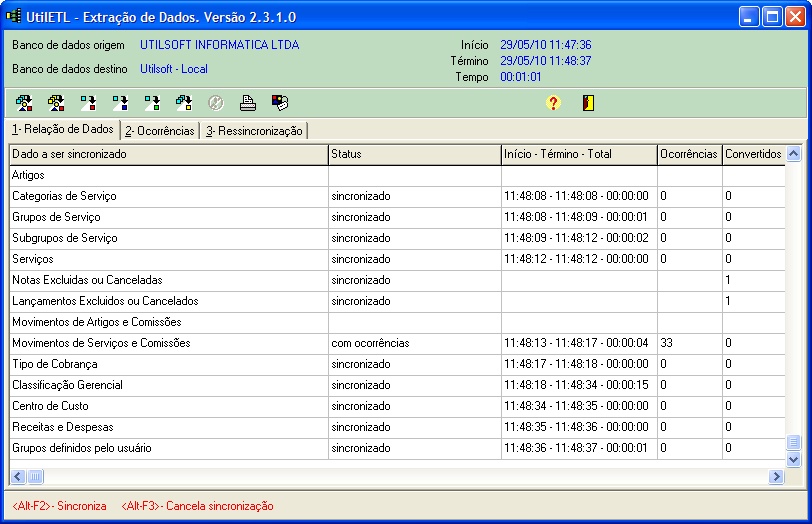
Task: Click the vertical scrollbar down arrow
Action: [793, 459]
